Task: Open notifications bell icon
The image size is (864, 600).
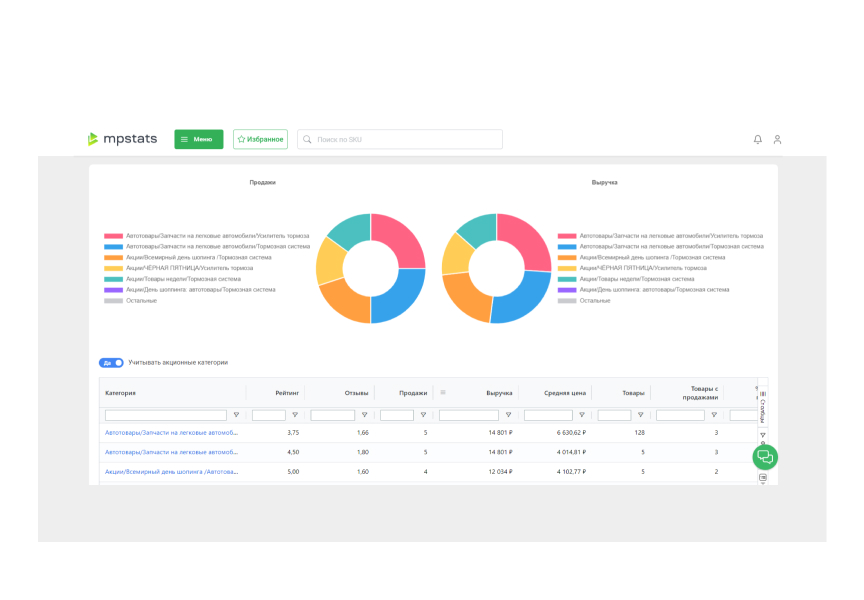Action: [x=757, y=139]
